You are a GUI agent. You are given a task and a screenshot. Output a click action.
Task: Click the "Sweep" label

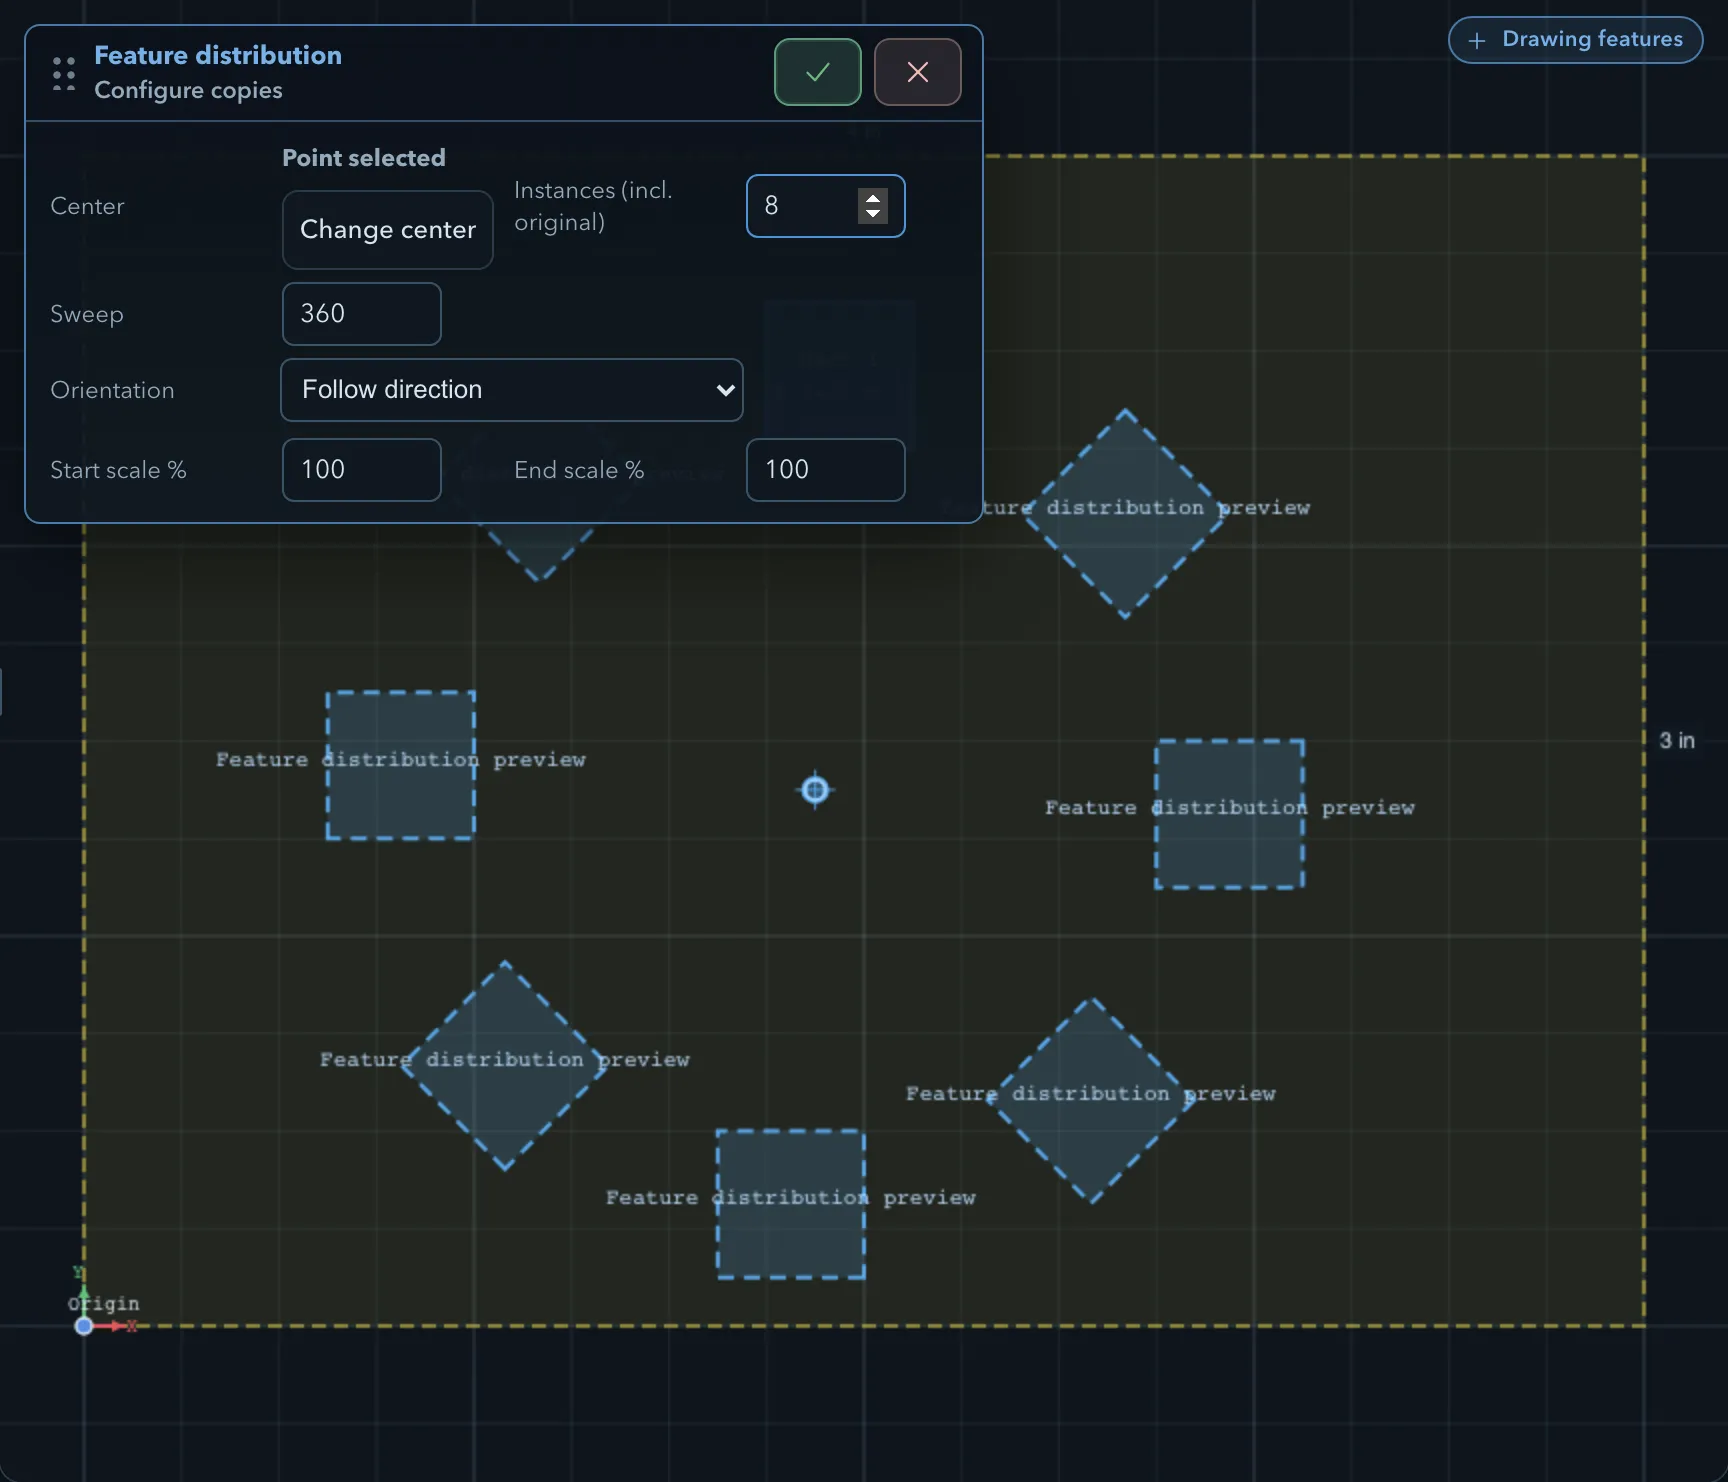point(87,314)
